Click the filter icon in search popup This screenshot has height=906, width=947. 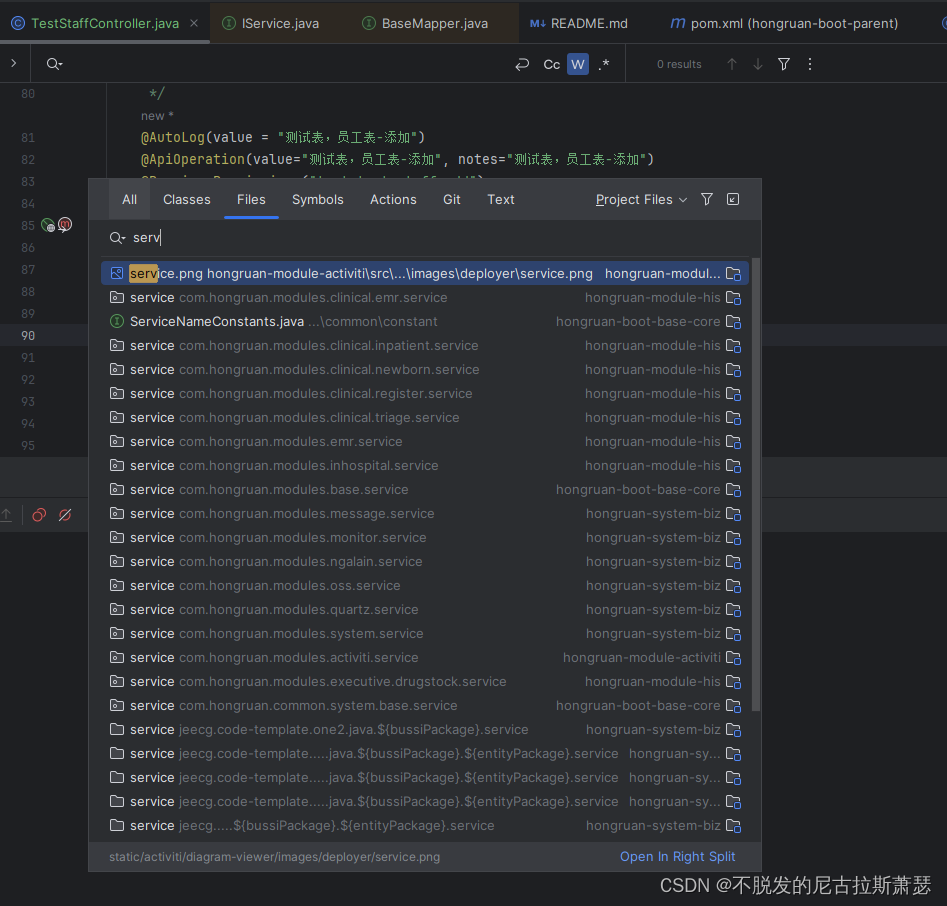707,199
